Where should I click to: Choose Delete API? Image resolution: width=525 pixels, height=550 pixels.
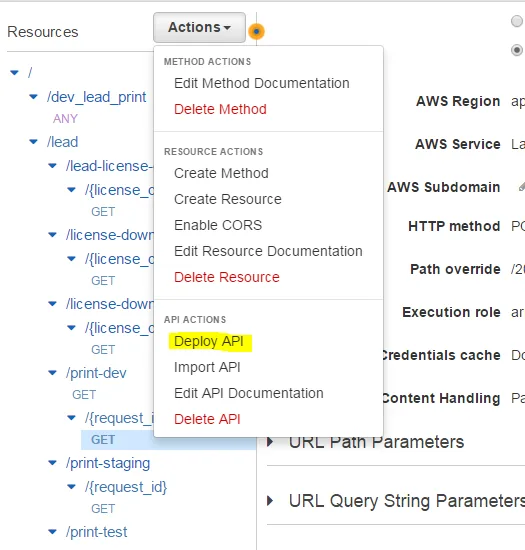[x=207, y=419]
